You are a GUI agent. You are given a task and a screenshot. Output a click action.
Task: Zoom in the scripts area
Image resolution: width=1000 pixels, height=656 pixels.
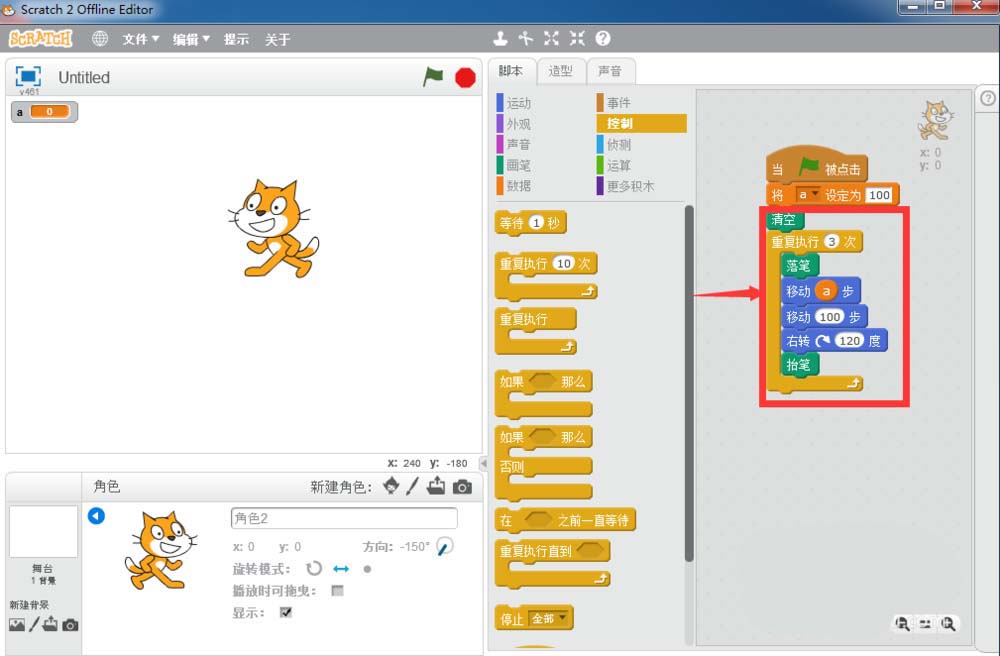pyautogui.click(x=948, y=623)
